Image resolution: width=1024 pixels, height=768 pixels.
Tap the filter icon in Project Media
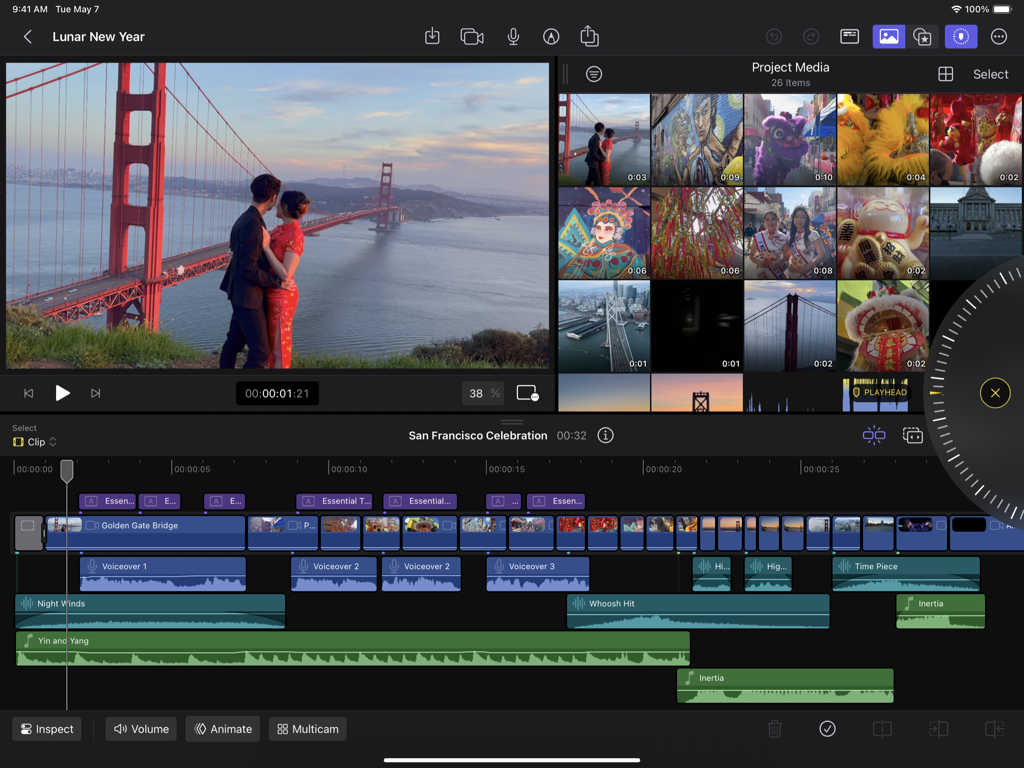click(x=594, y=73)
